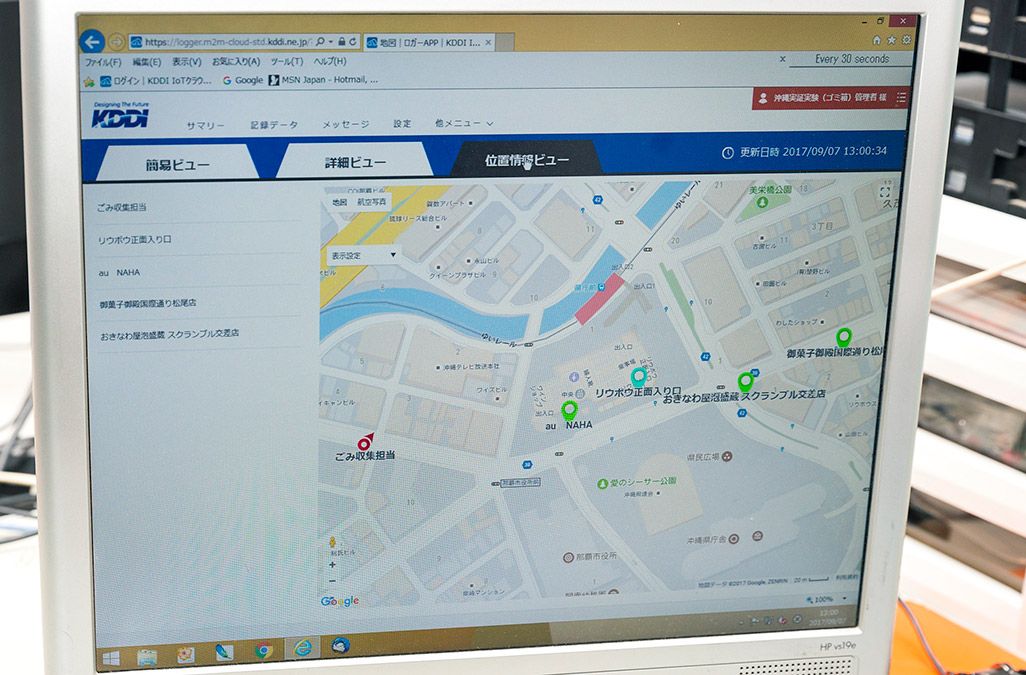Open the KDDI IoTクラウド login bookmark
Image resolution: width=1026 pixels, height=675 pixels.
point(156,81)
